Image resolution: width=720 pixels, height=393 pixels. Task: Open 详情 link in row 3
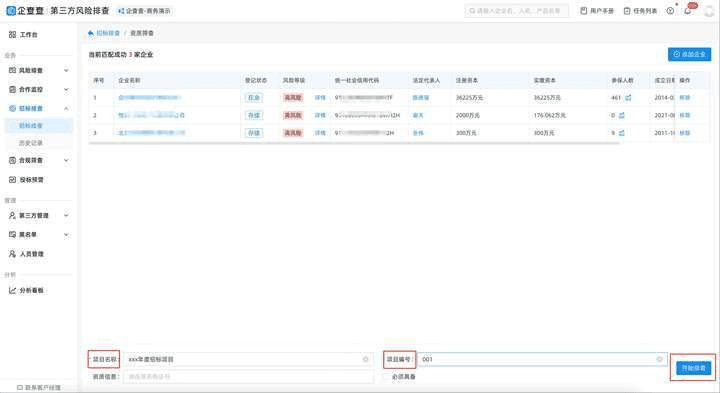[x=320, y=133]
